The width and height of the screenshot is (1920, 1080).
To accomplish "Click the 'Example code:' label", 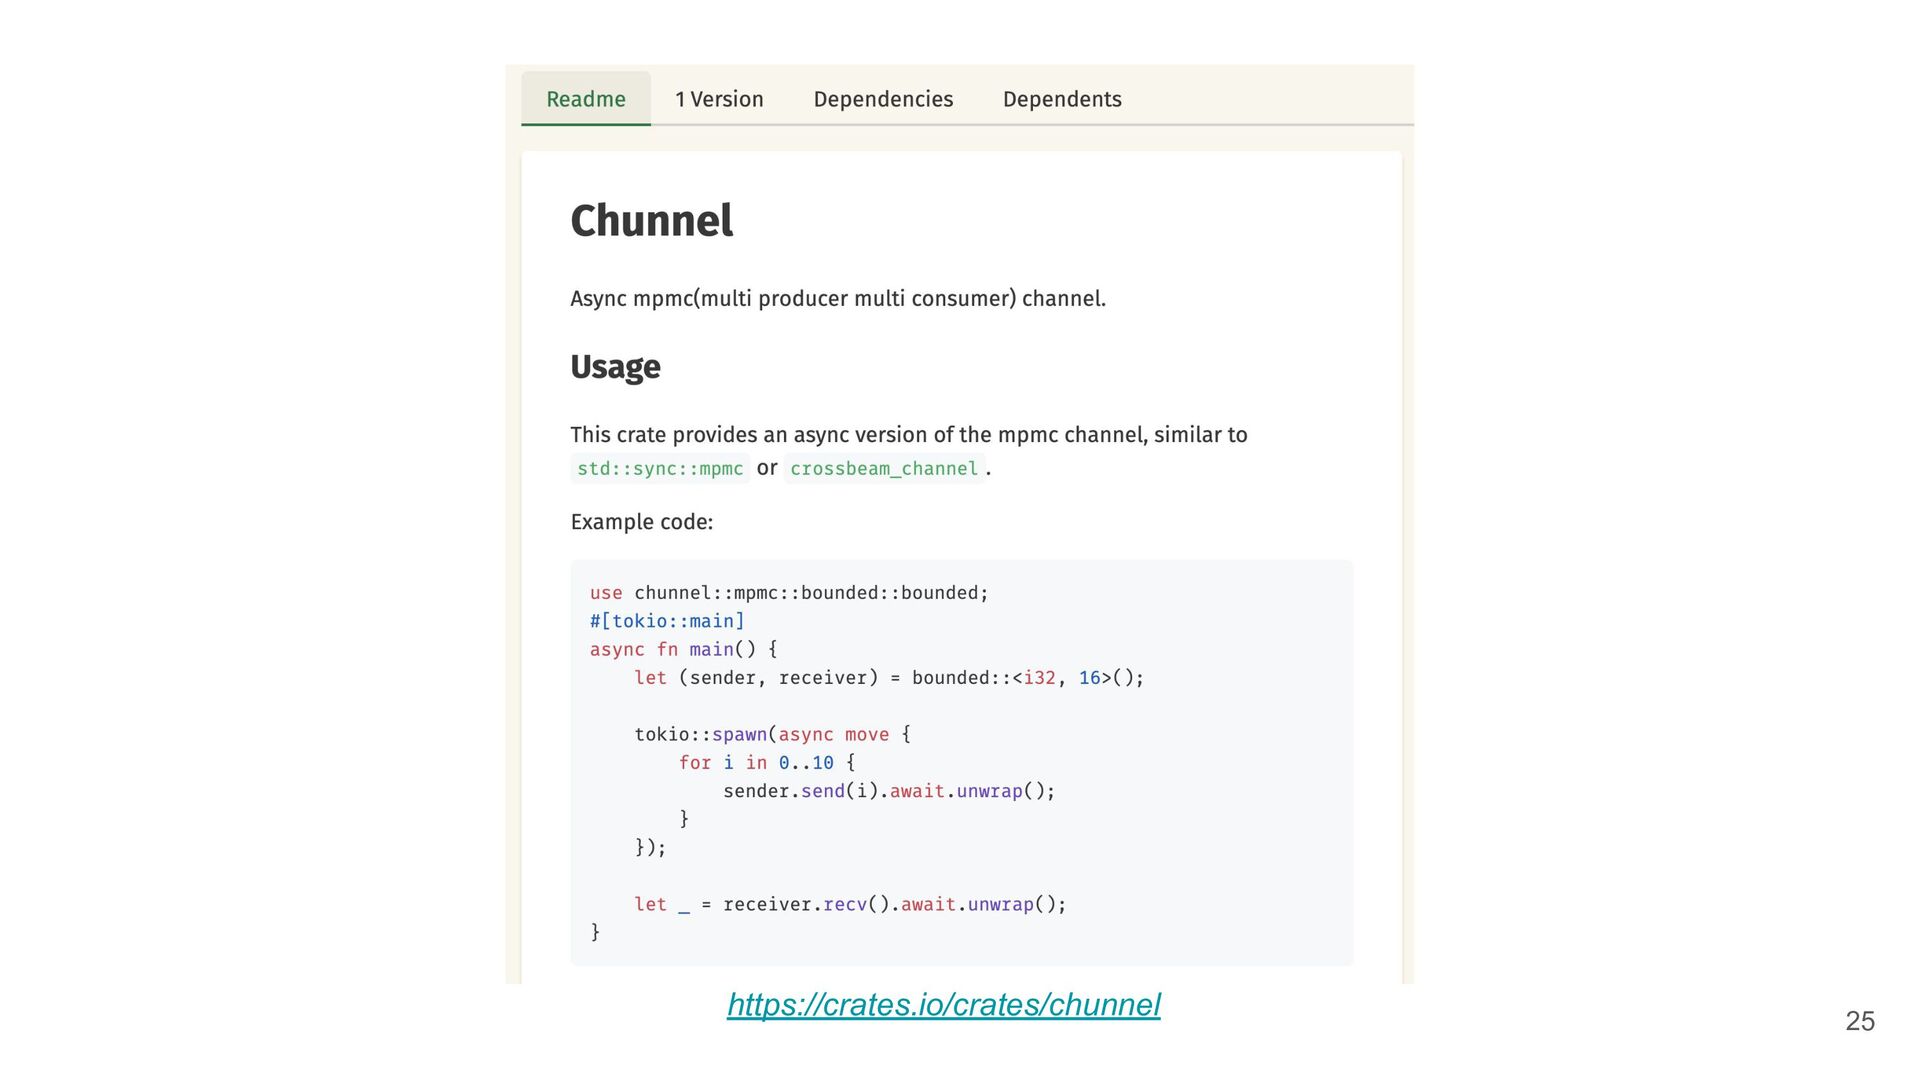I will tap(641, 522).
